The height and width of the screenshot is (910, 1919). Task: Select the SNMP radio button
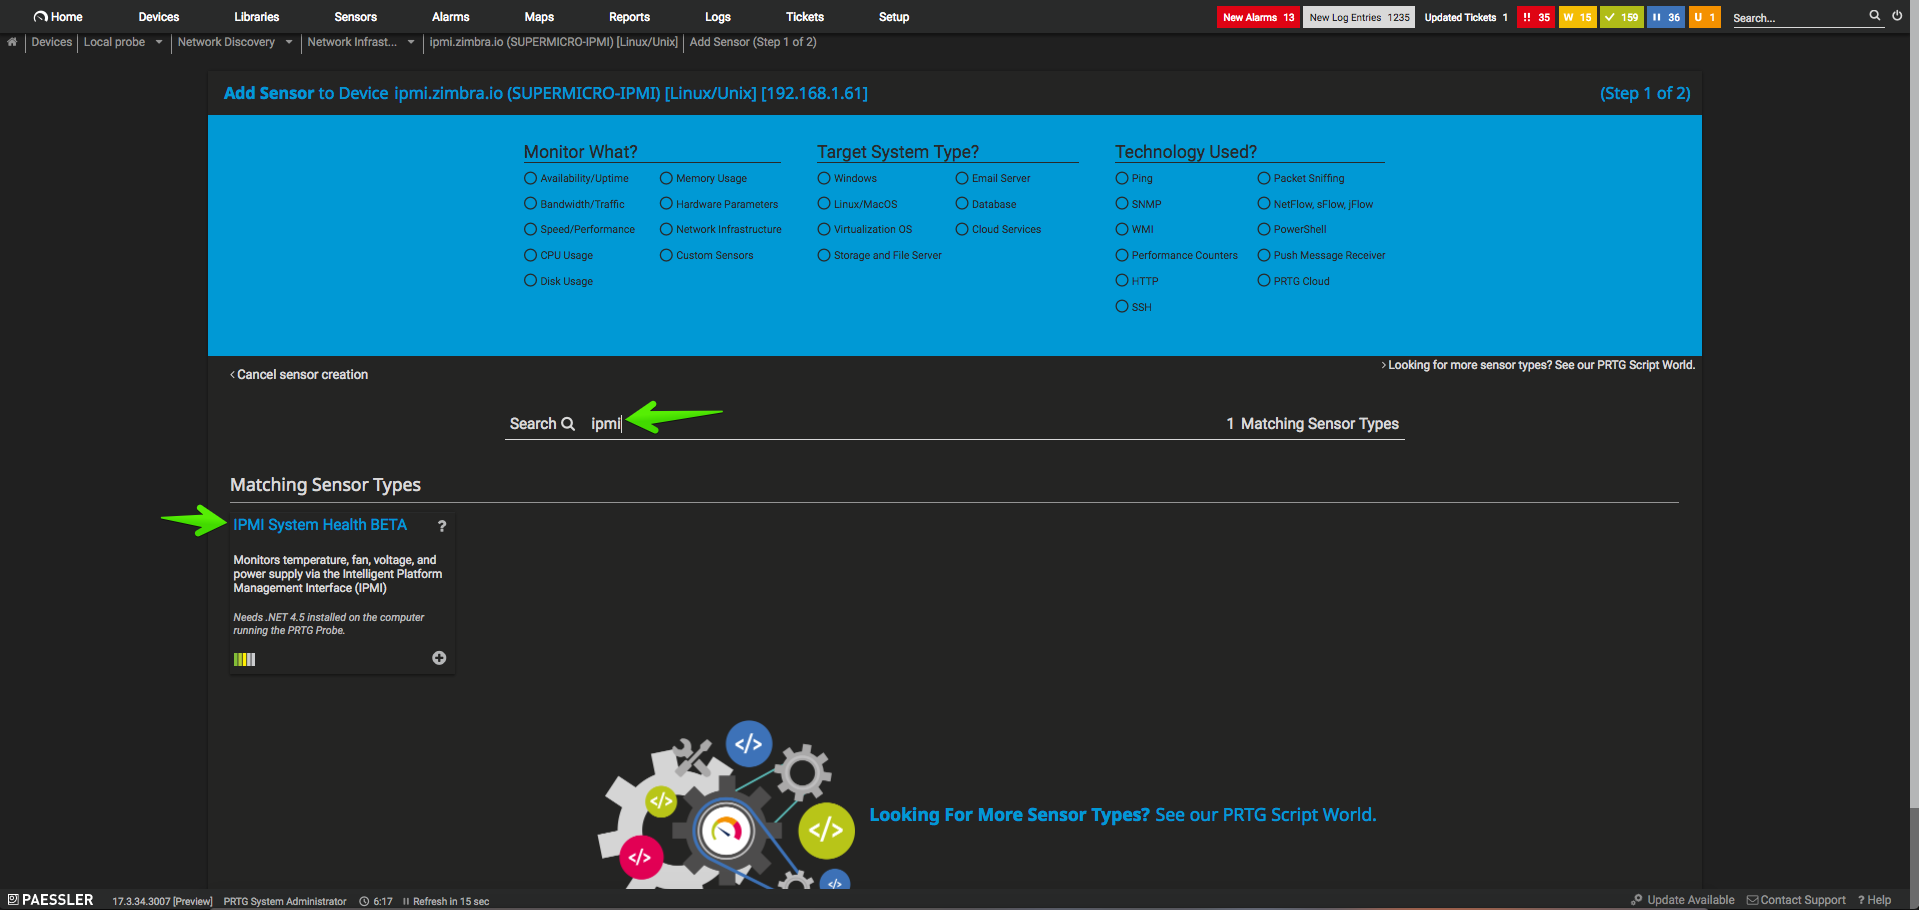pos(1122,204)
